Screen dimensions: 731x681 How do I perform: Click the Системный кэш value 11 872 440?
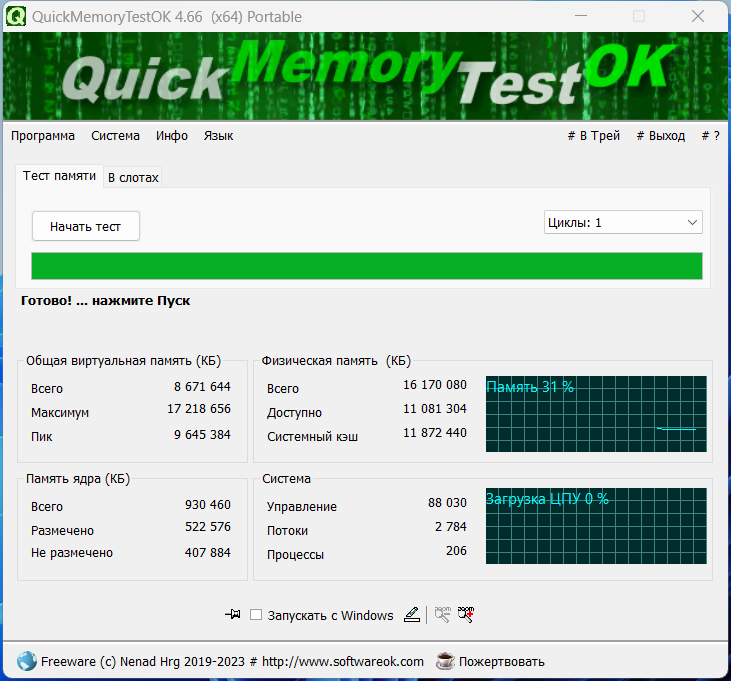click(434, 433)
